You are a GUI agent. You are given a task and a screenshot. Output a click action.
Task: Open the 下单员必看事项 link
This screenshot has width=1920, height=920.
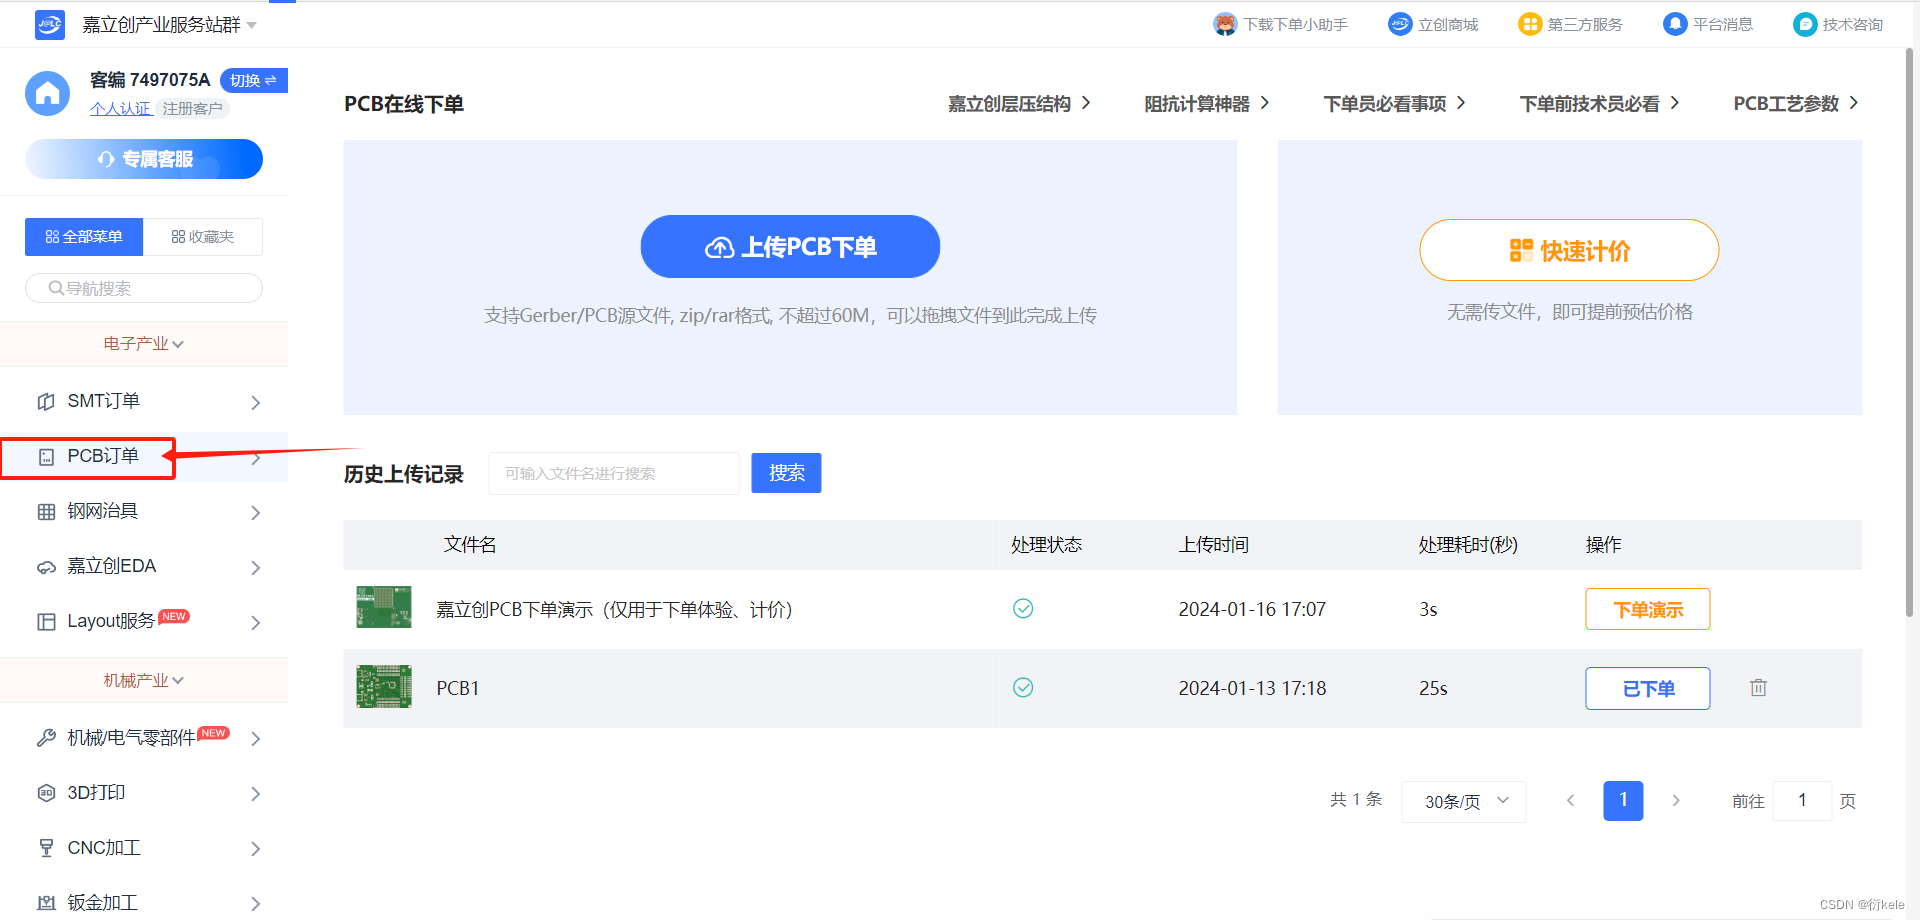click(1395, 104)
